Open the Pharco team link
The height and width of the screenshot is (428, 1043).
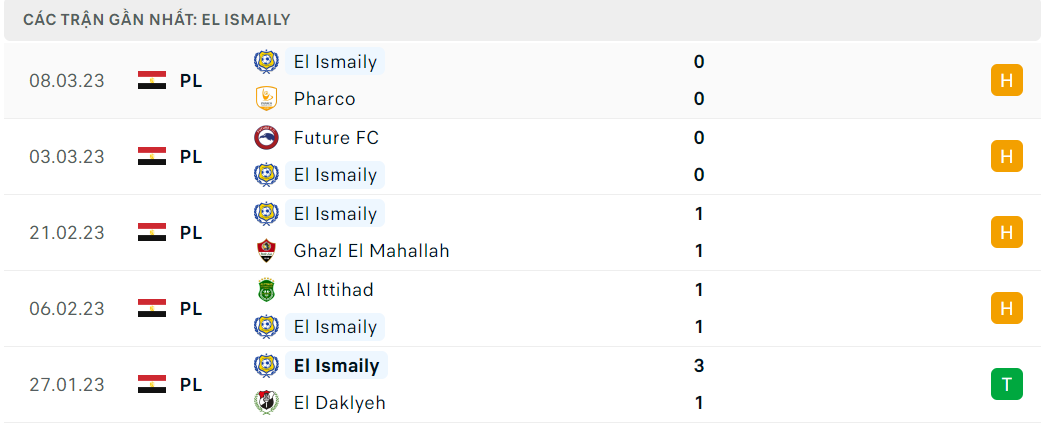(325, 99)
